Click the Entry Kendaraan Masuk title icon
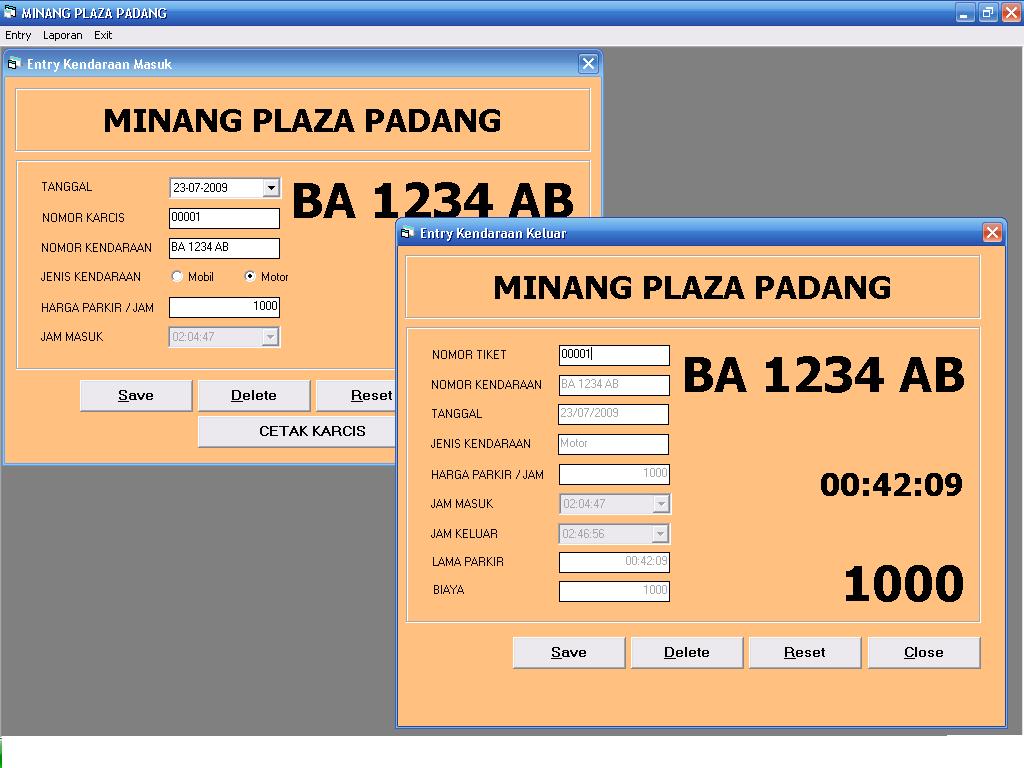Screen dimensions: 1024x768 13,64
